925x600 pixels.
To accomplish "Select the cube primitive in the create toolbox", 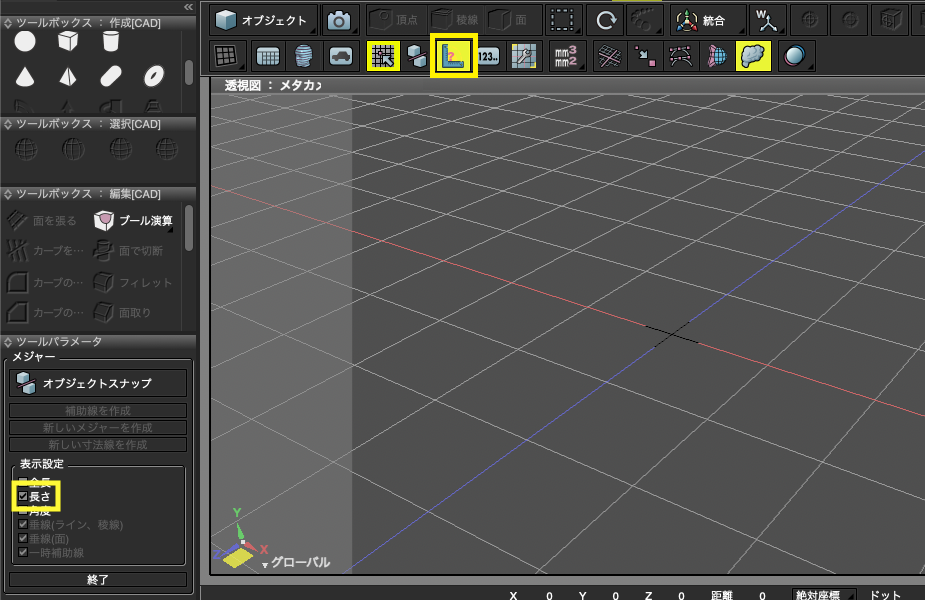I will pyautogui.click(x=68, y=41).
